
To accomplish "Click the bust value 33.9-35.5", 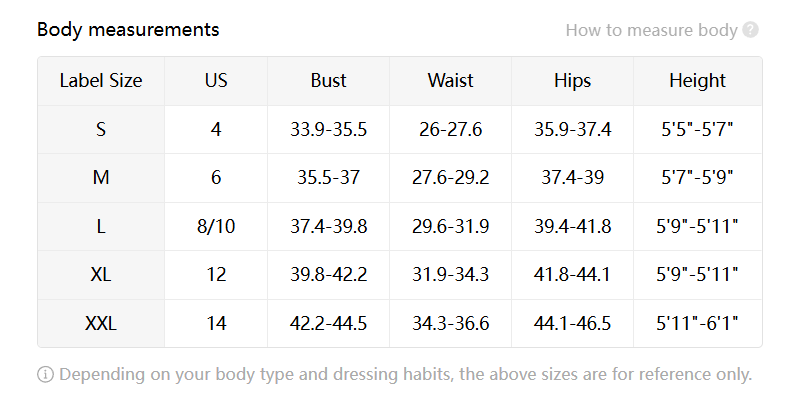I will [328, 130].
